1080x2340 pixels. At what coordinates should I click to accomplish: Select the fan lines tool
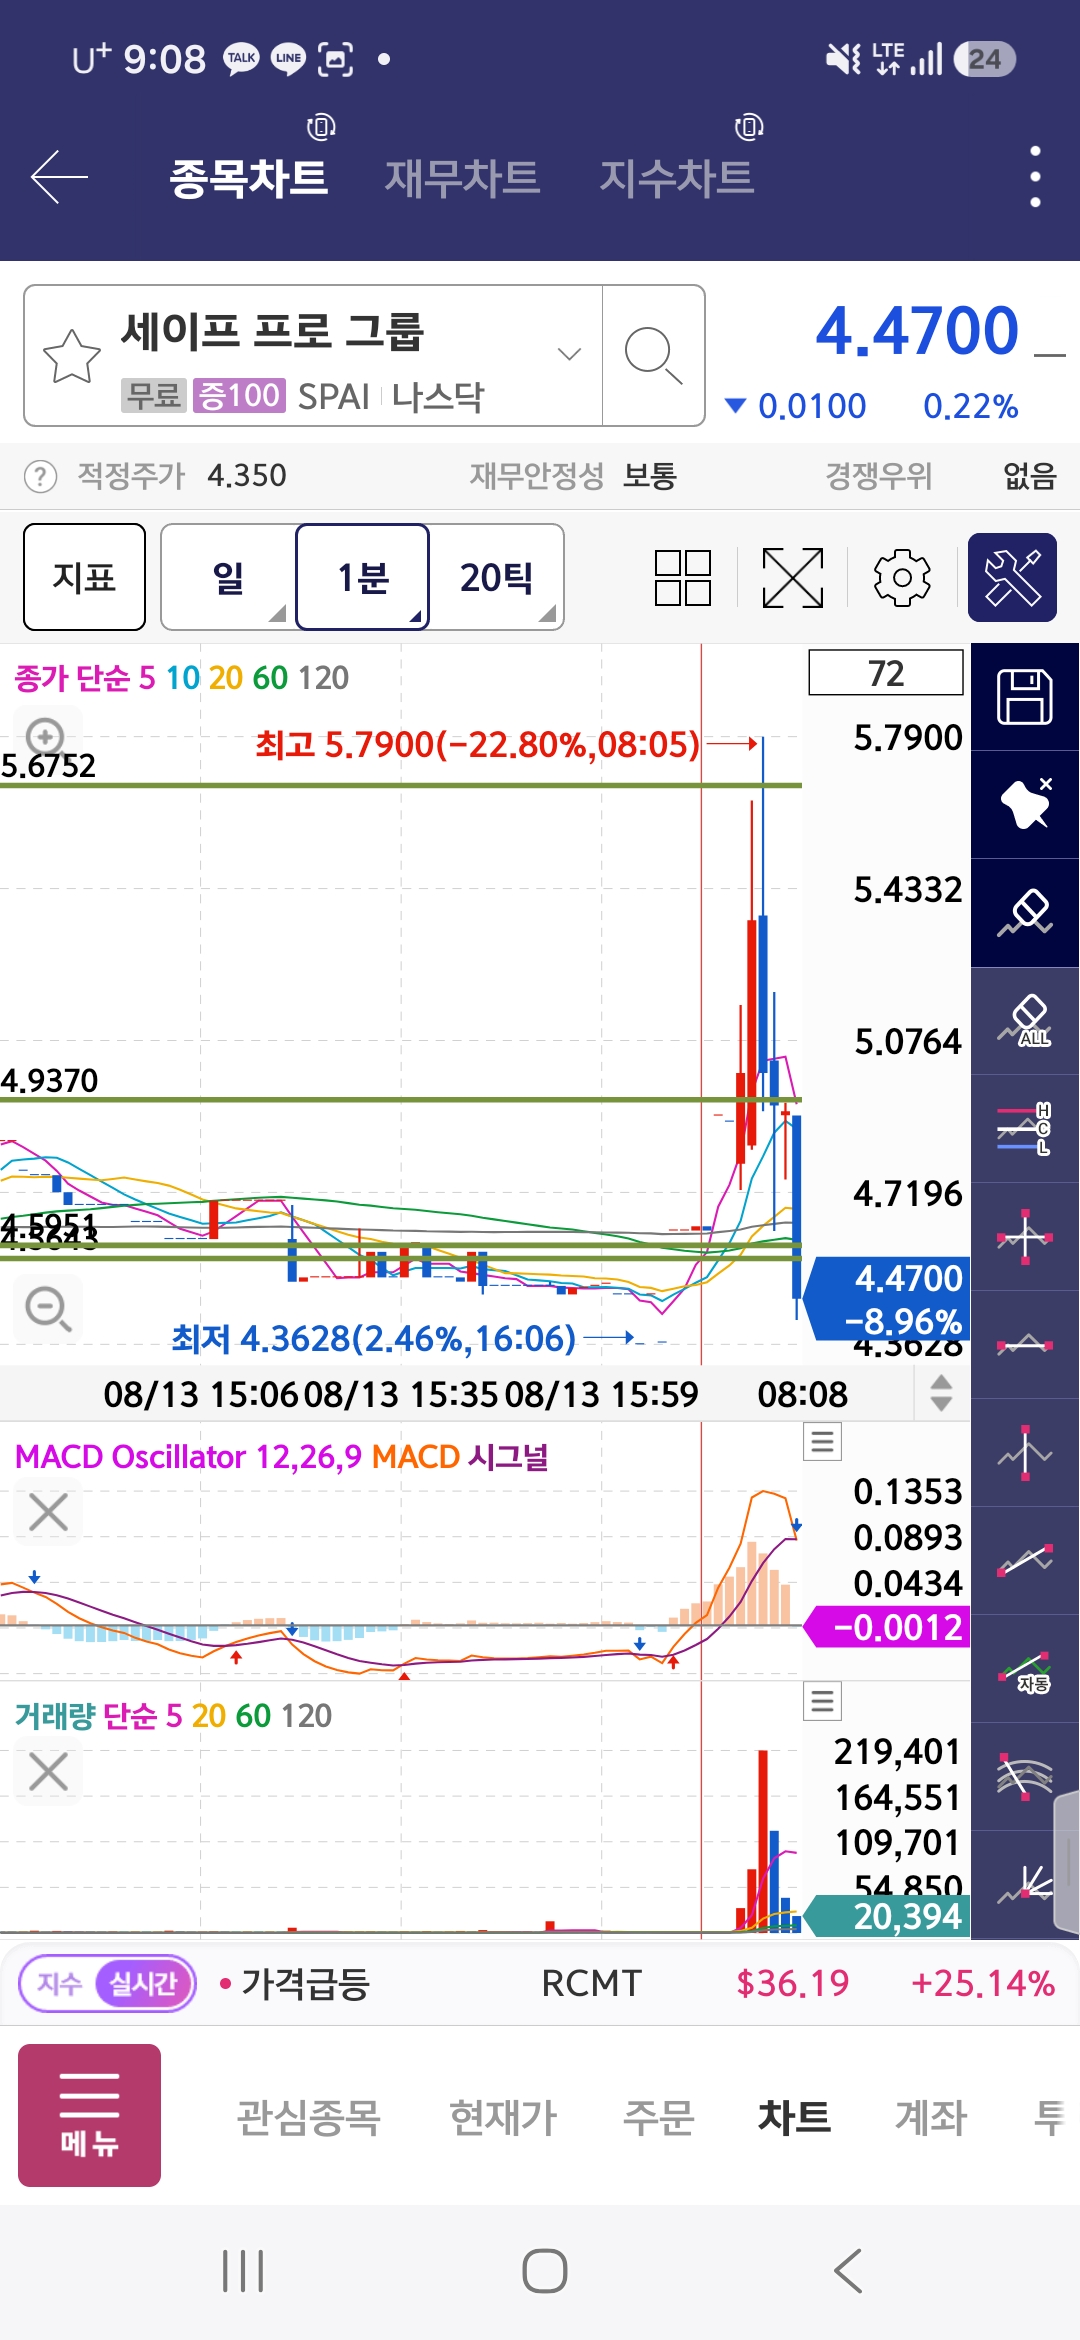coord(1025,1885)
